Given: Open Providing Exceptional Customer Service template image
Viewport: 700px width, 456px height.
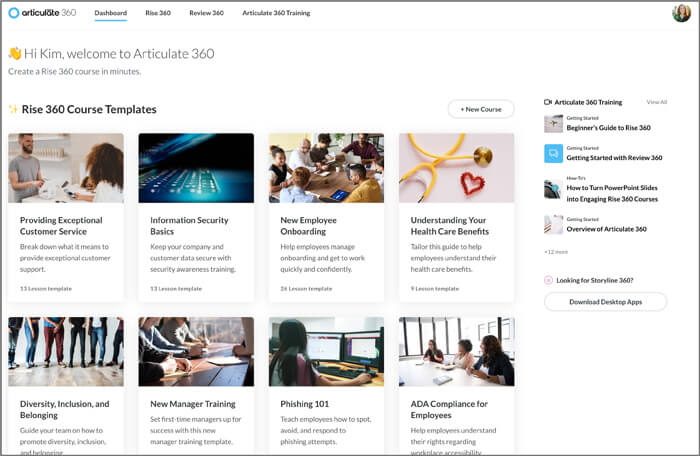Looking at the screenshot, I should coord(66,168).
